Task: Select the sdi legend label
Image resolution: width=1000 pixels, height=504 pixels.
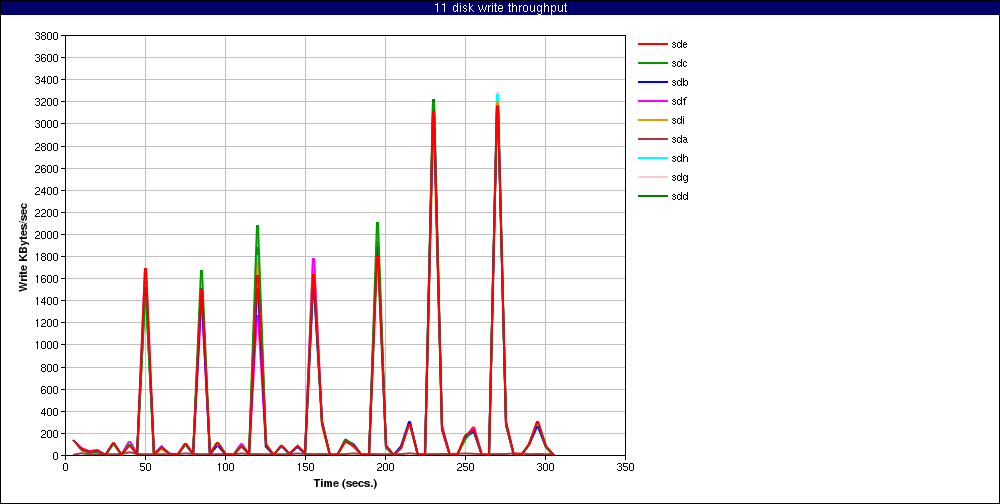Action: click(x=678, y=121)
